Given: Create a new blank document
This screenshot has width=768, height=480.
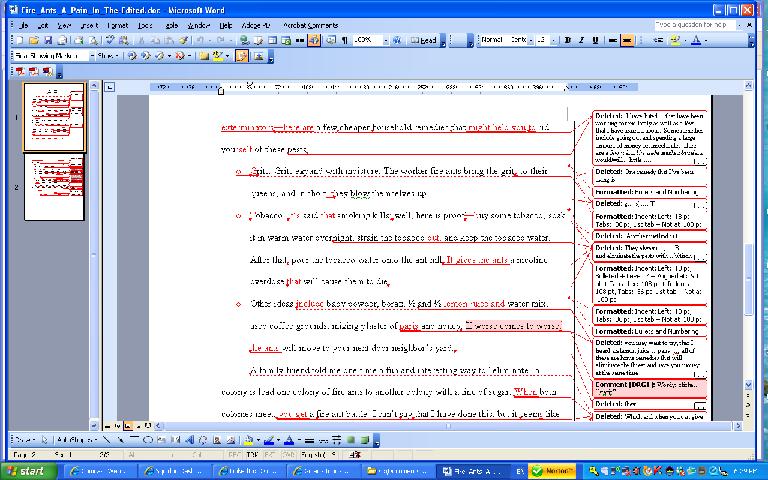Looking at the screenshot, I should 20,40.
